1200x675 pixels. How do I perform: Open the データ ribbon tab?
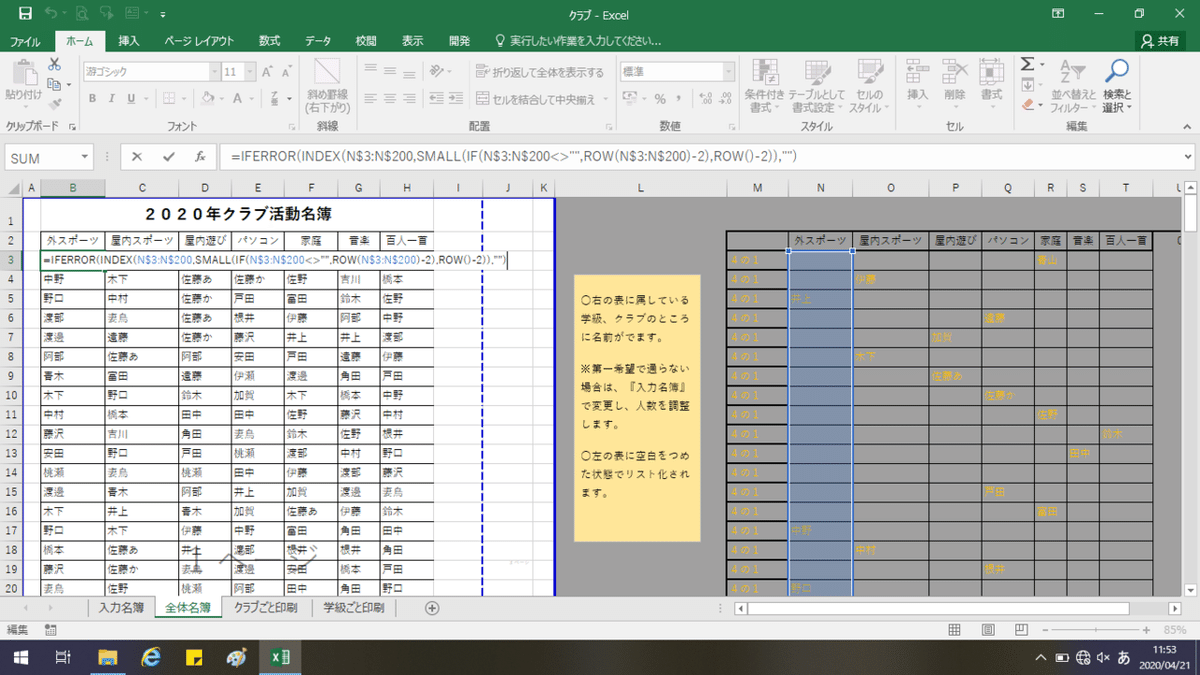[318, 42]
